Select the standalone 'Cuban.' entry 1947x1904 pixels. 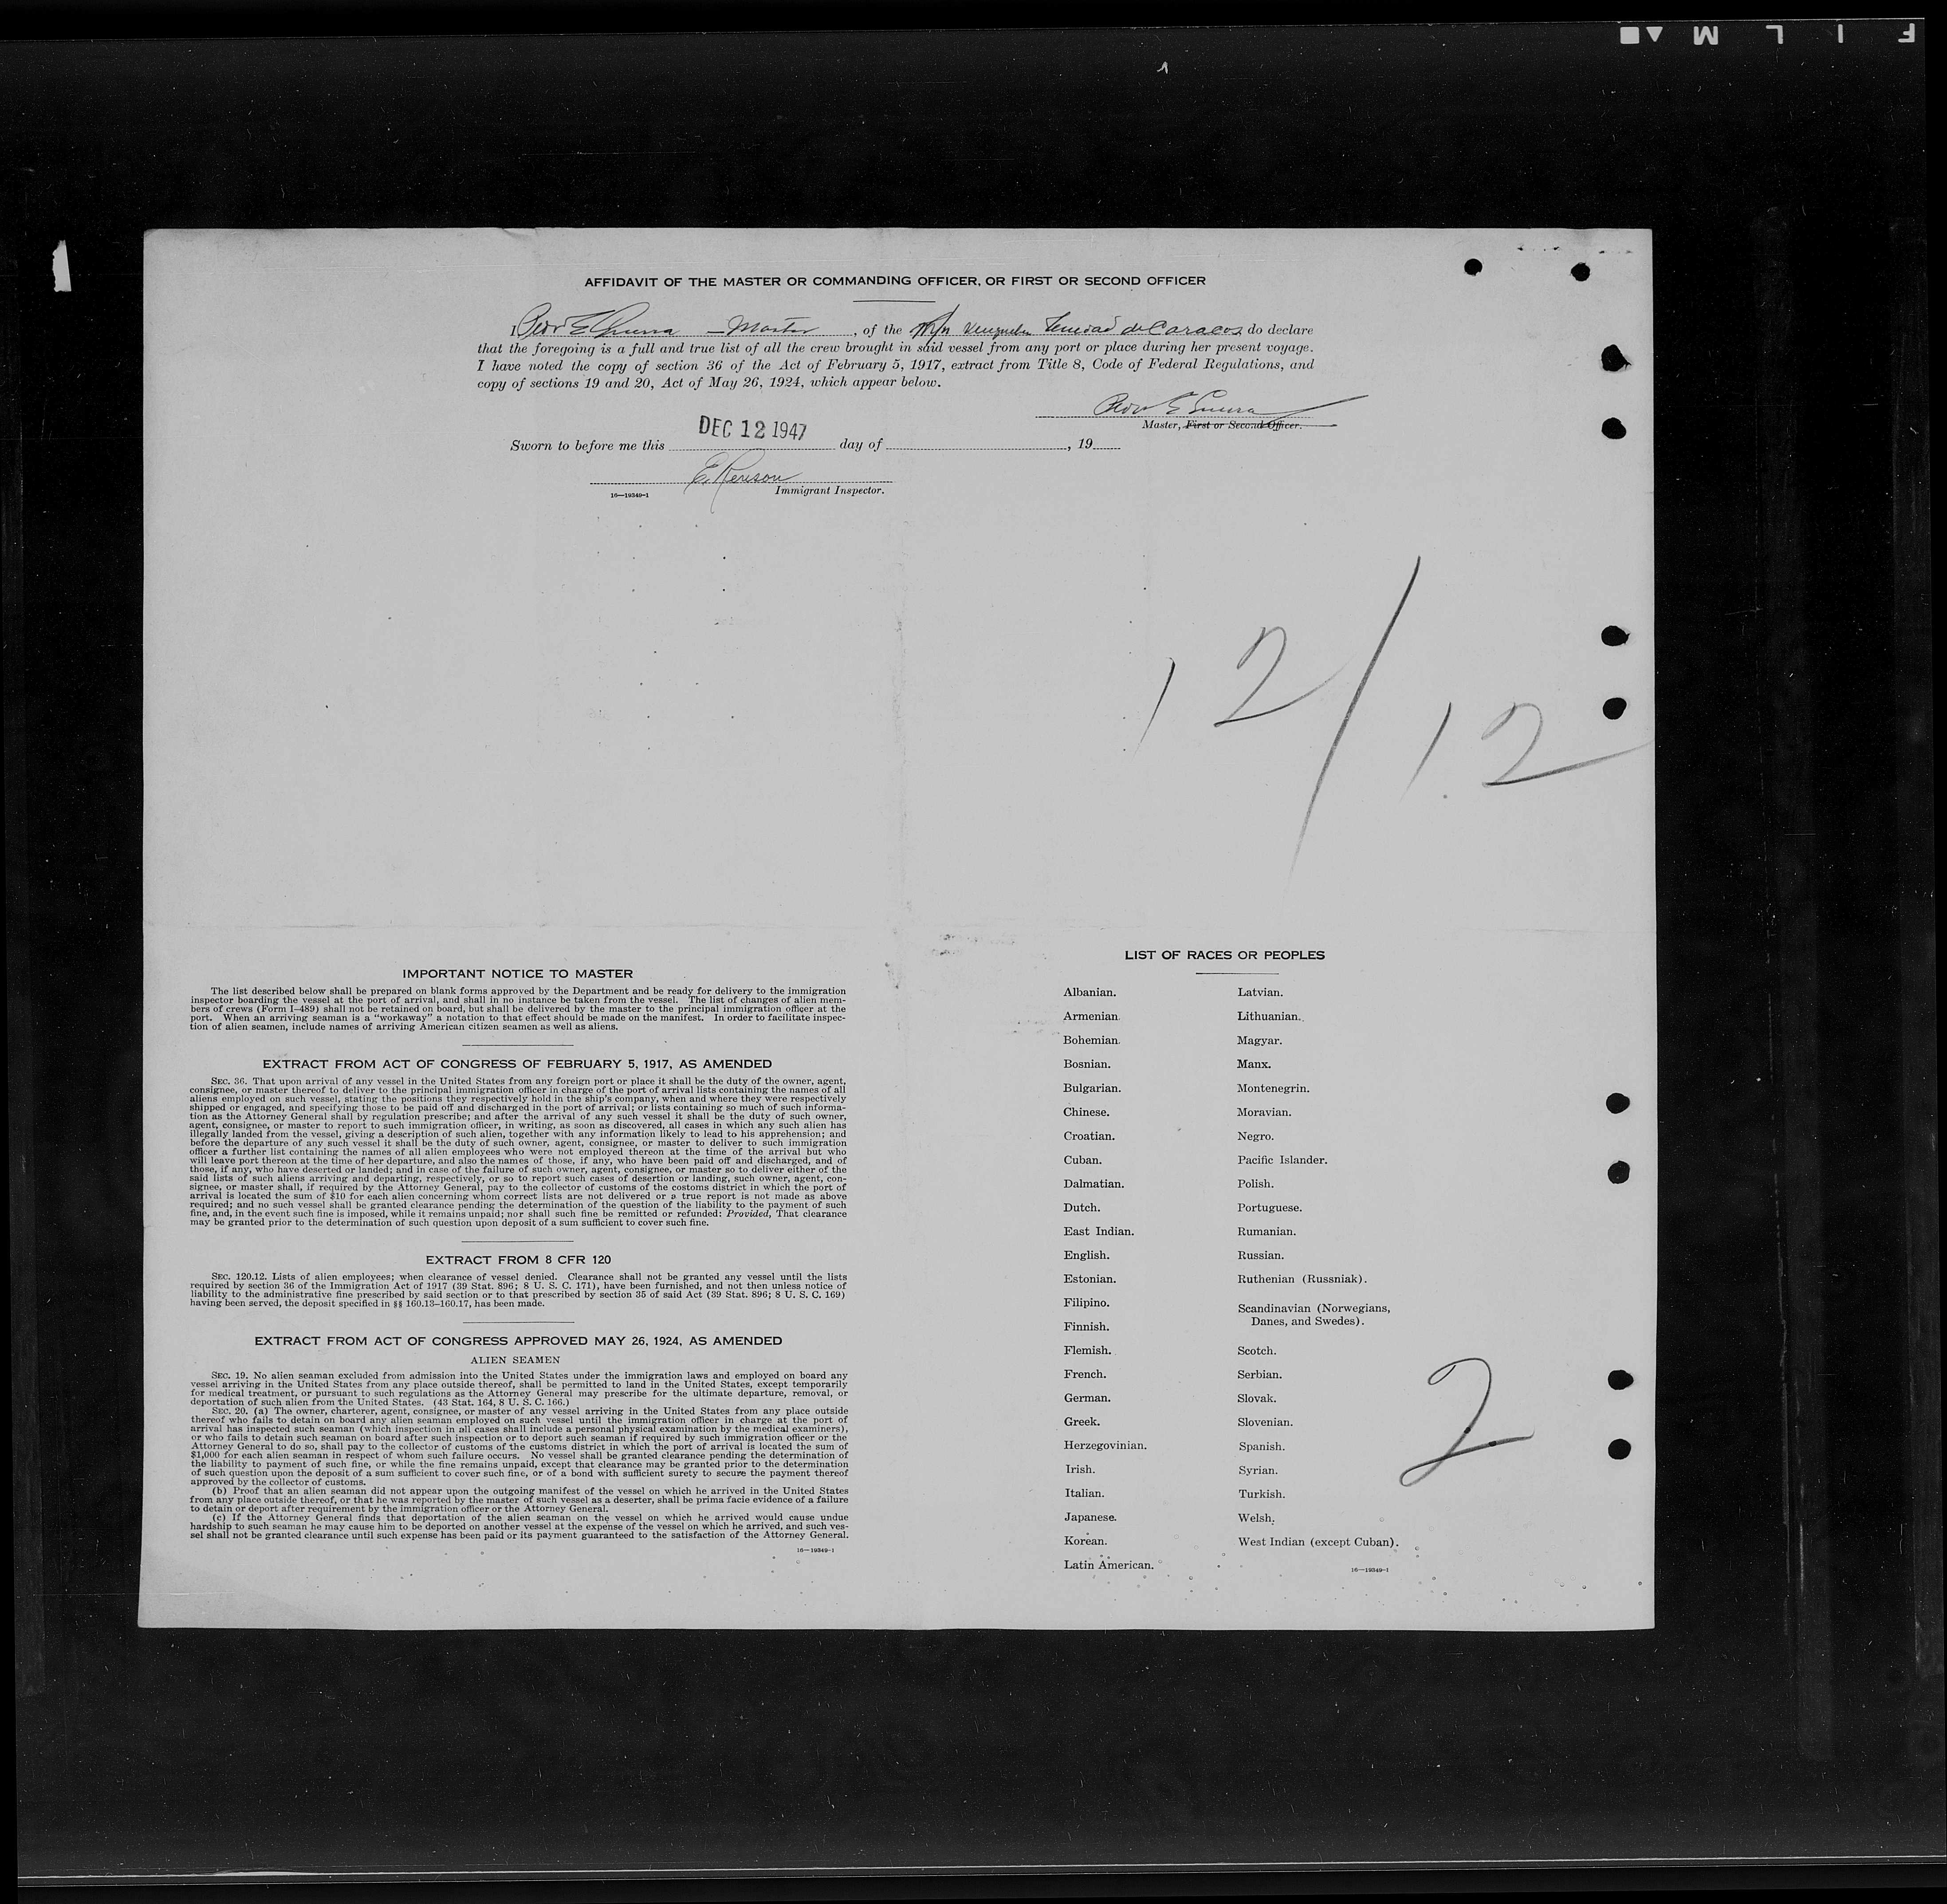[1082, 1160]
